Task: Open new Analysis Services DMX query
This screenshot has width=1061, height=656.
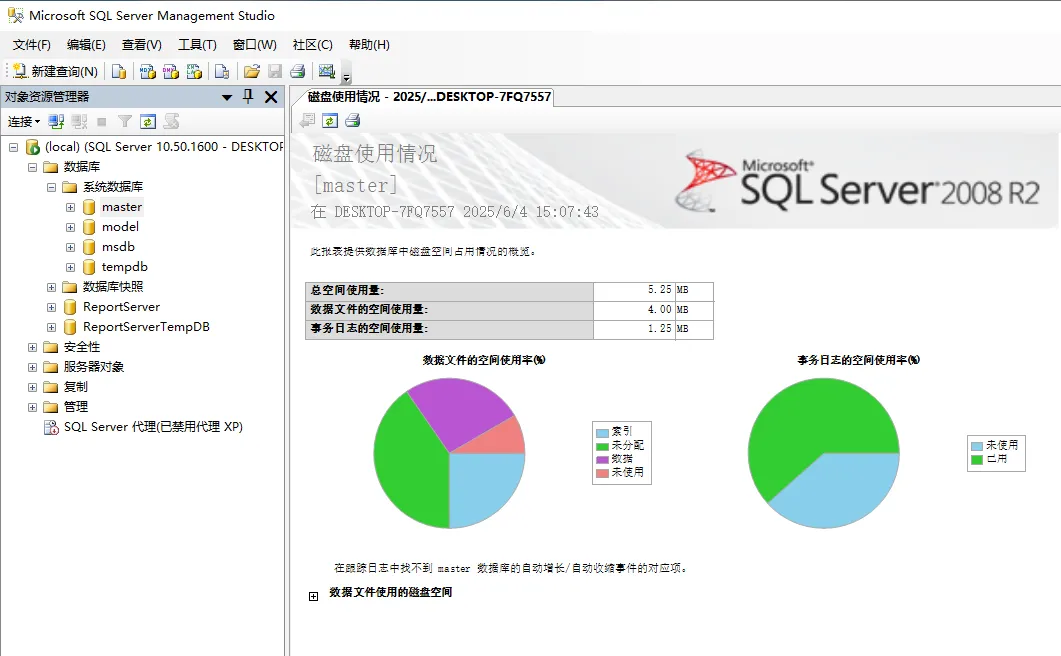Action: tap(171, 71)
